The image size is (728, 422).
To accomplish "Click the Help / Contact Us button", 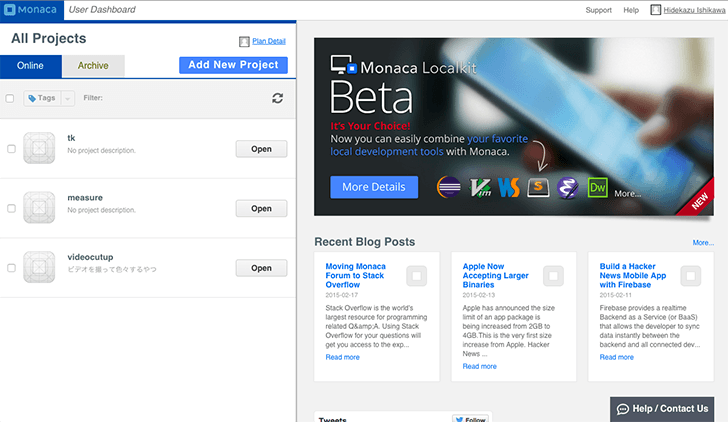I will coord(663,409).
